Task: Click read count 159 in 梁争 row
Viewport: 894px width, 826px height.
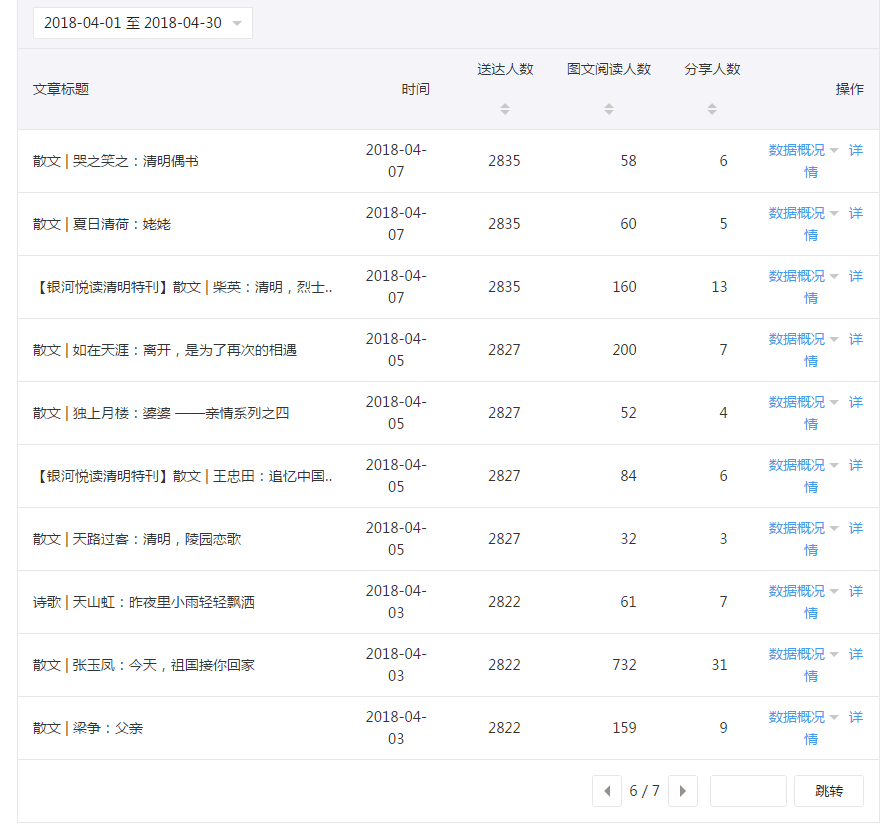Action: click(x=624, y=728)
